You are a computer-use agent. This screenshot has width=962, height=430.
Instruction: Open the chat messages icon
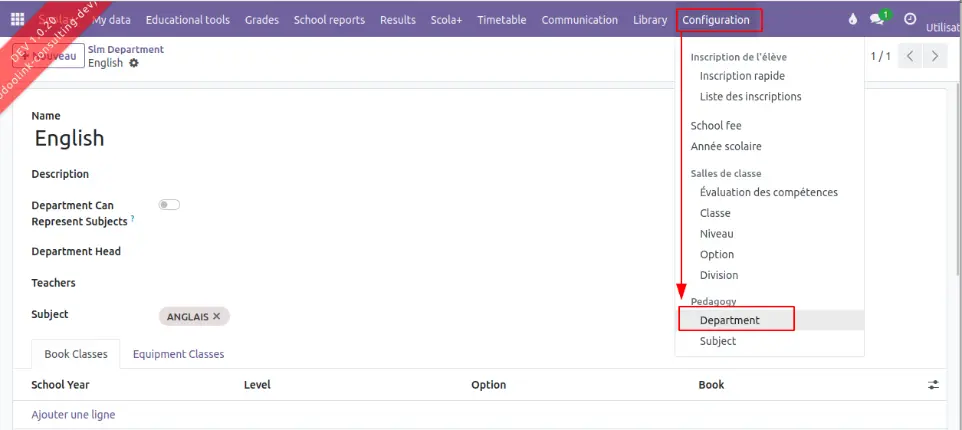(x=878, y=20)
